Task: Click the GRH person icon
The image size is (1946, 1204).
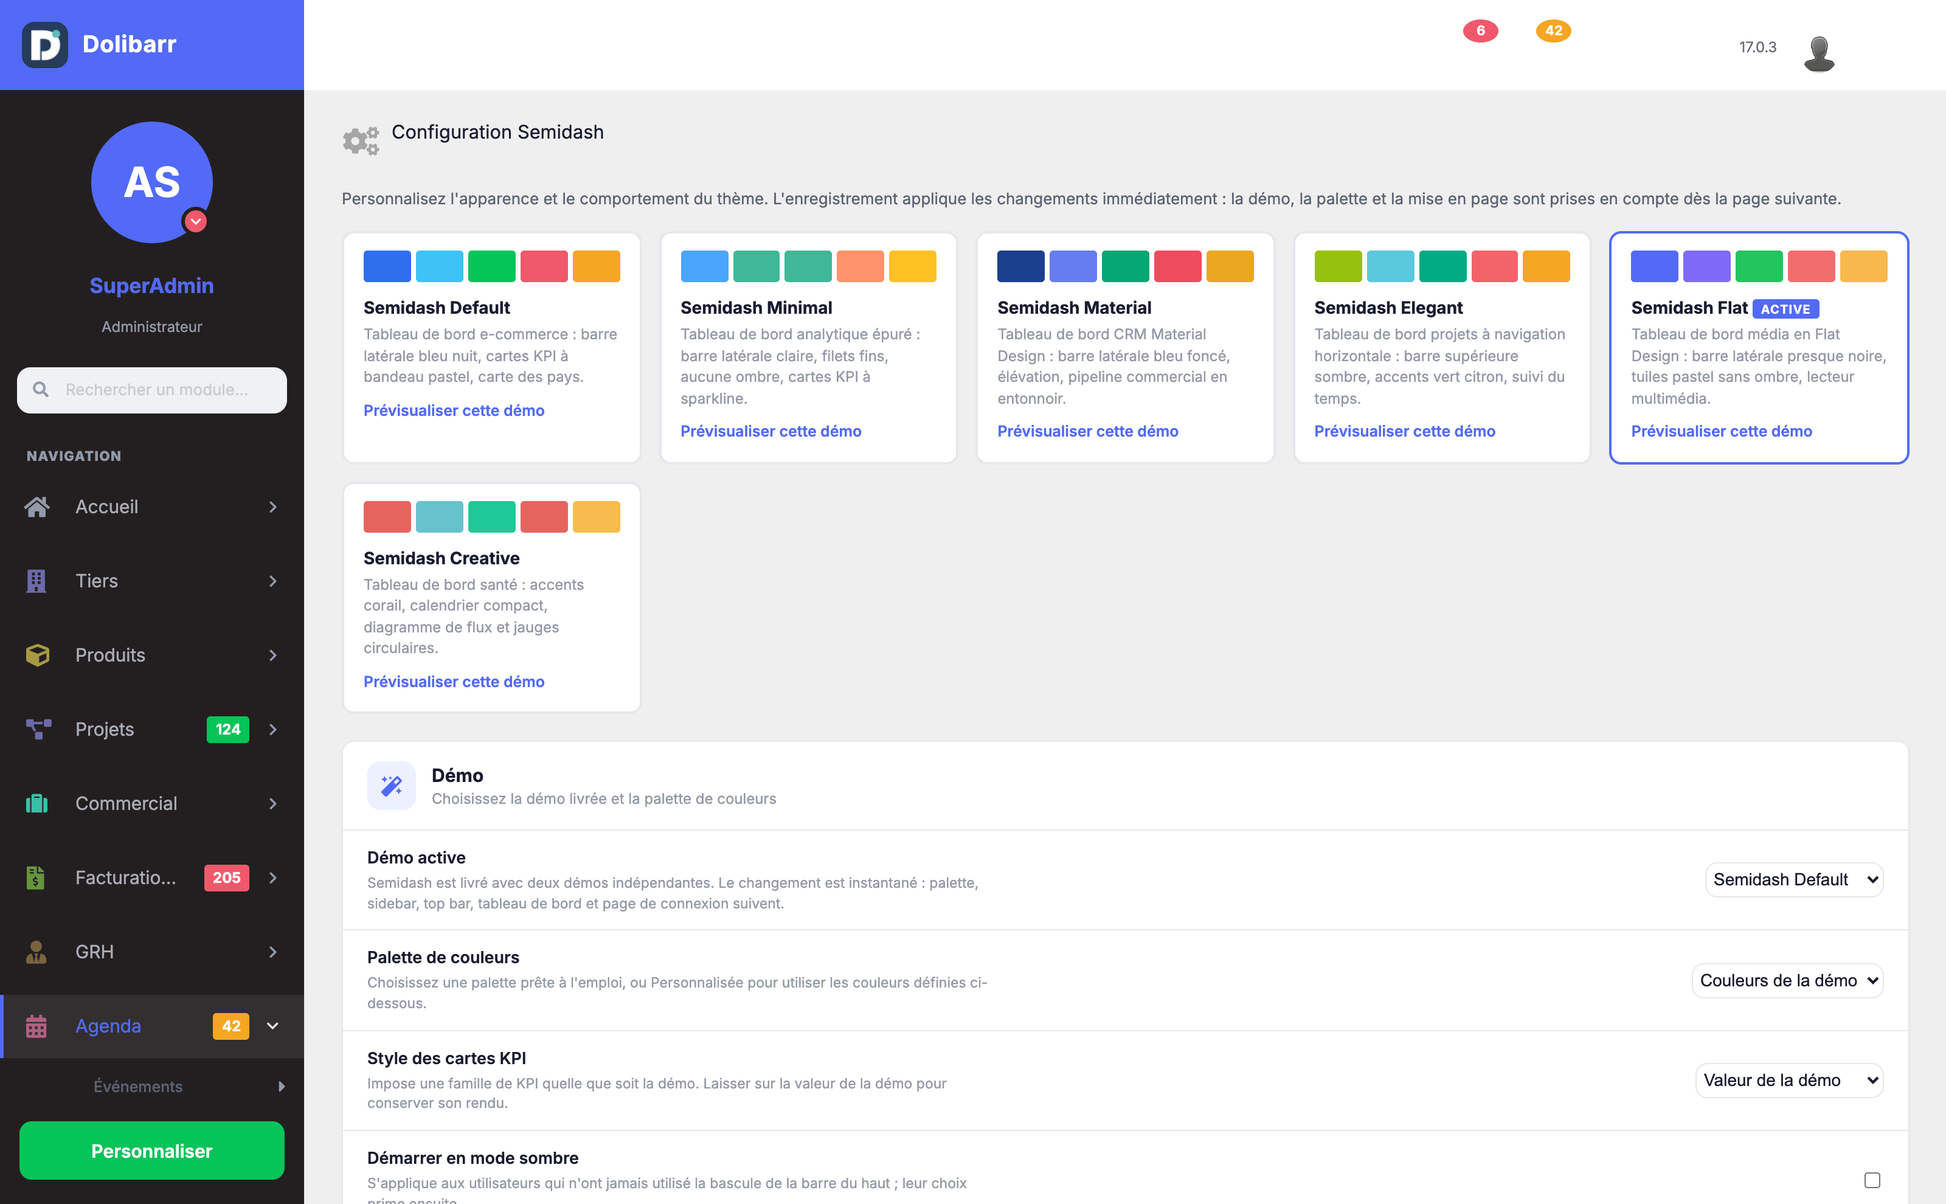Action: pyautogui.click(x=36, y=951)
